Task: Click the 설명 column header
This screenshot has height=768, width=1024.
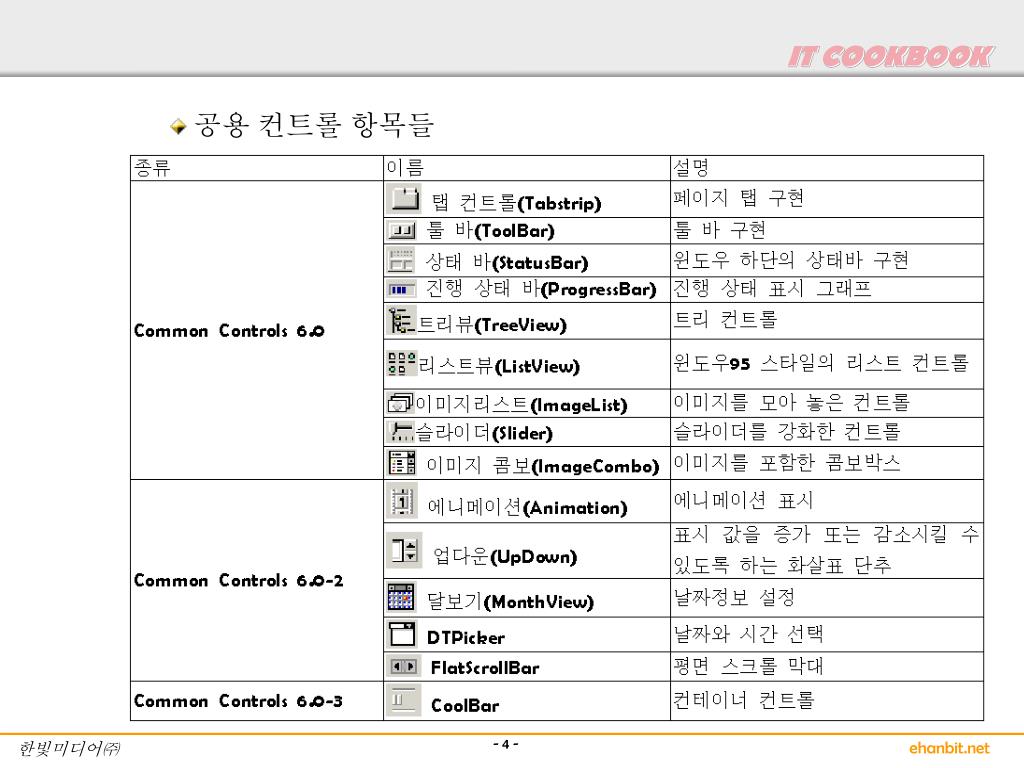Action: coord(691,168)
